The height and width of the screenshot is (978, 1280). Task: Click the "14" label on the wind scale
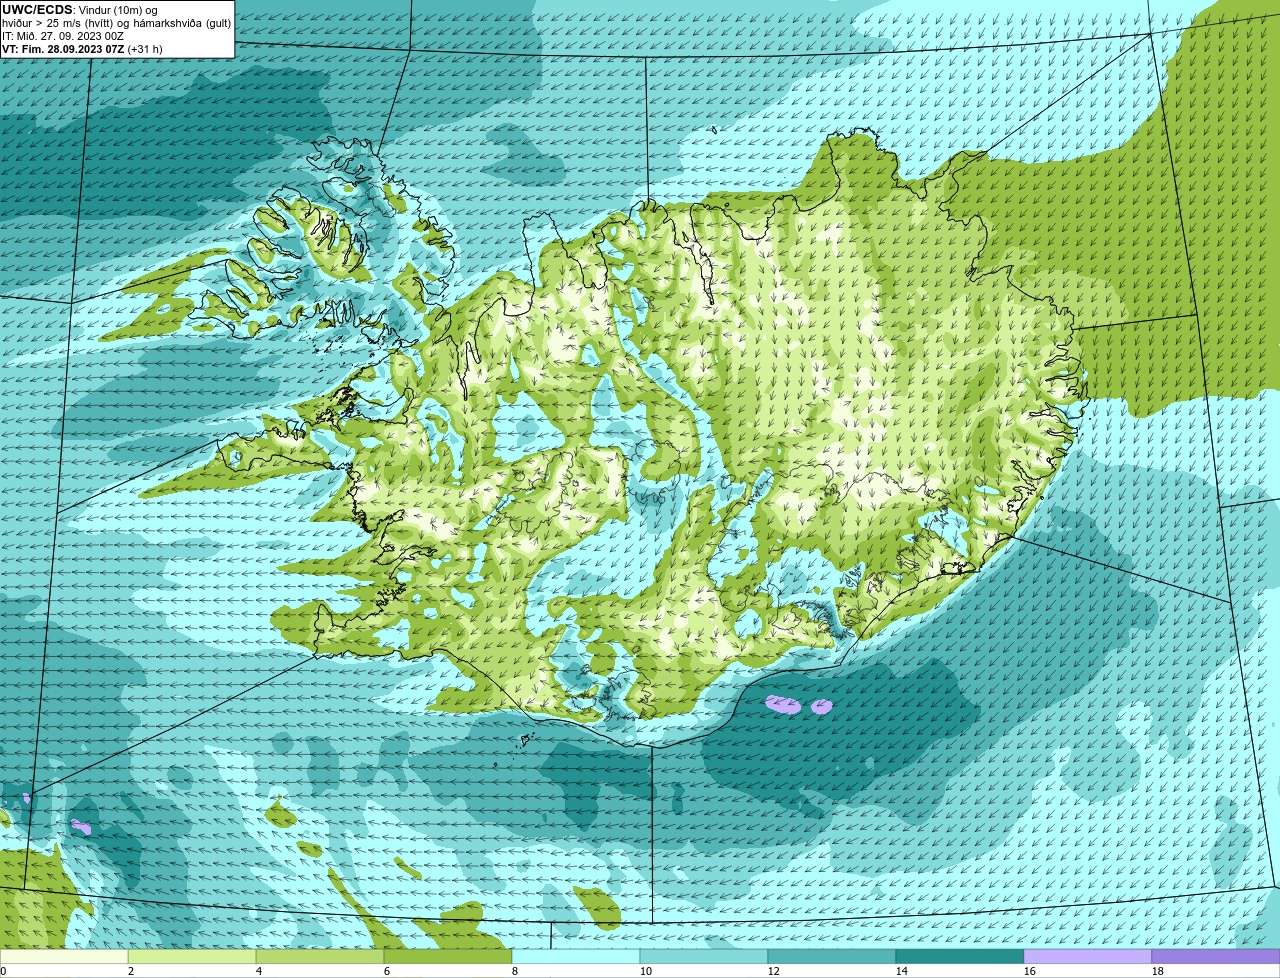pos(902,971)
